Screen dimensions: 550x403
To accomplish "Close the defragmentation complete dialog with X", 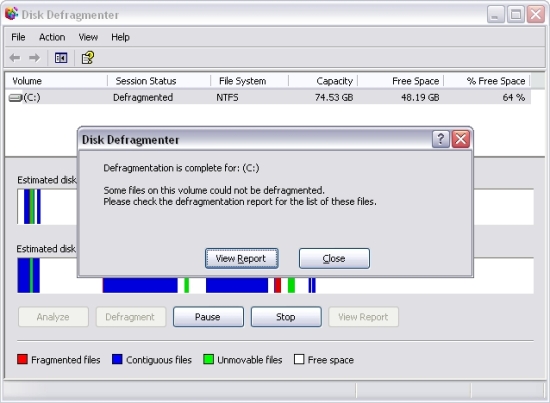I will click(x=461, y=139).
